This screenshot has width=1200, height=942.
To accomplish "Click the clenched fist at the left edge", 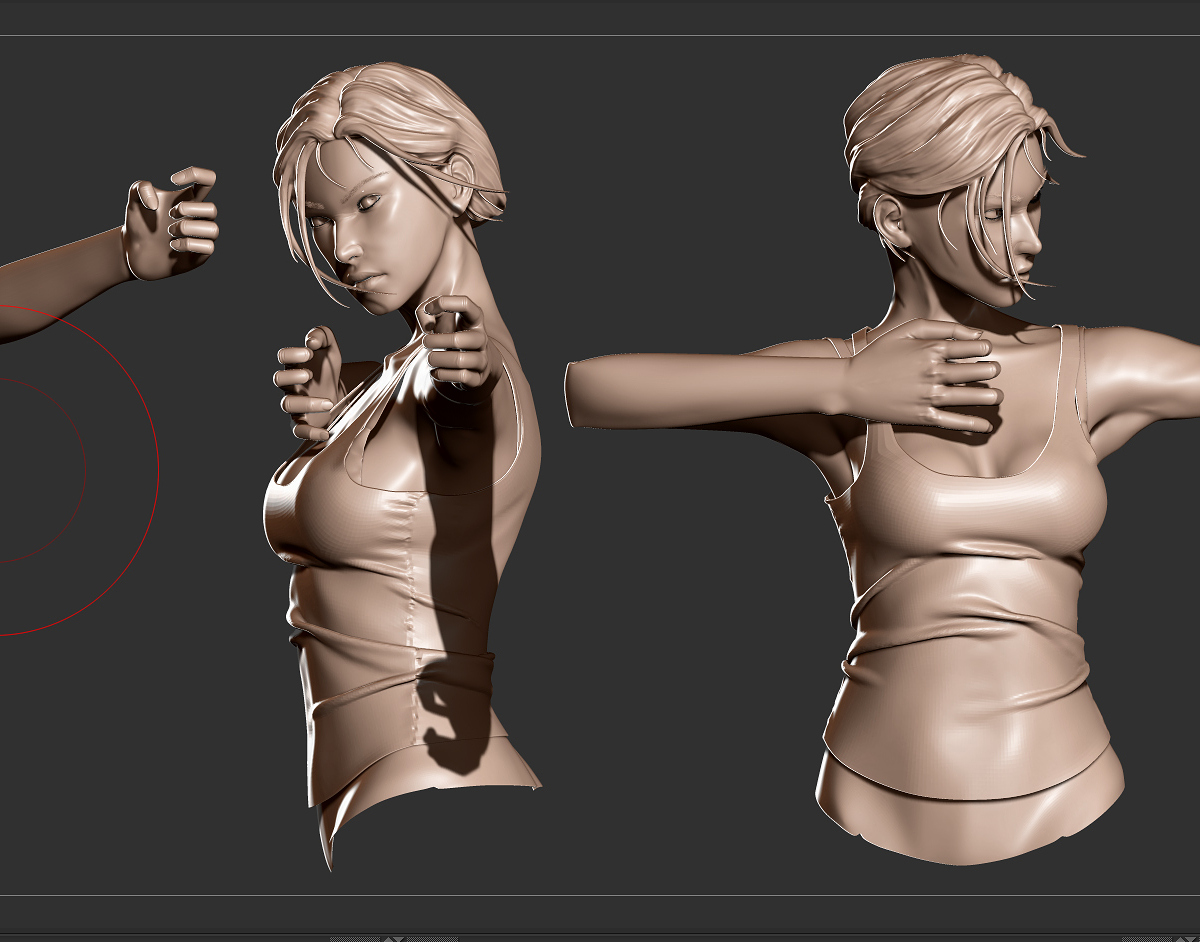I will [170, 224].
